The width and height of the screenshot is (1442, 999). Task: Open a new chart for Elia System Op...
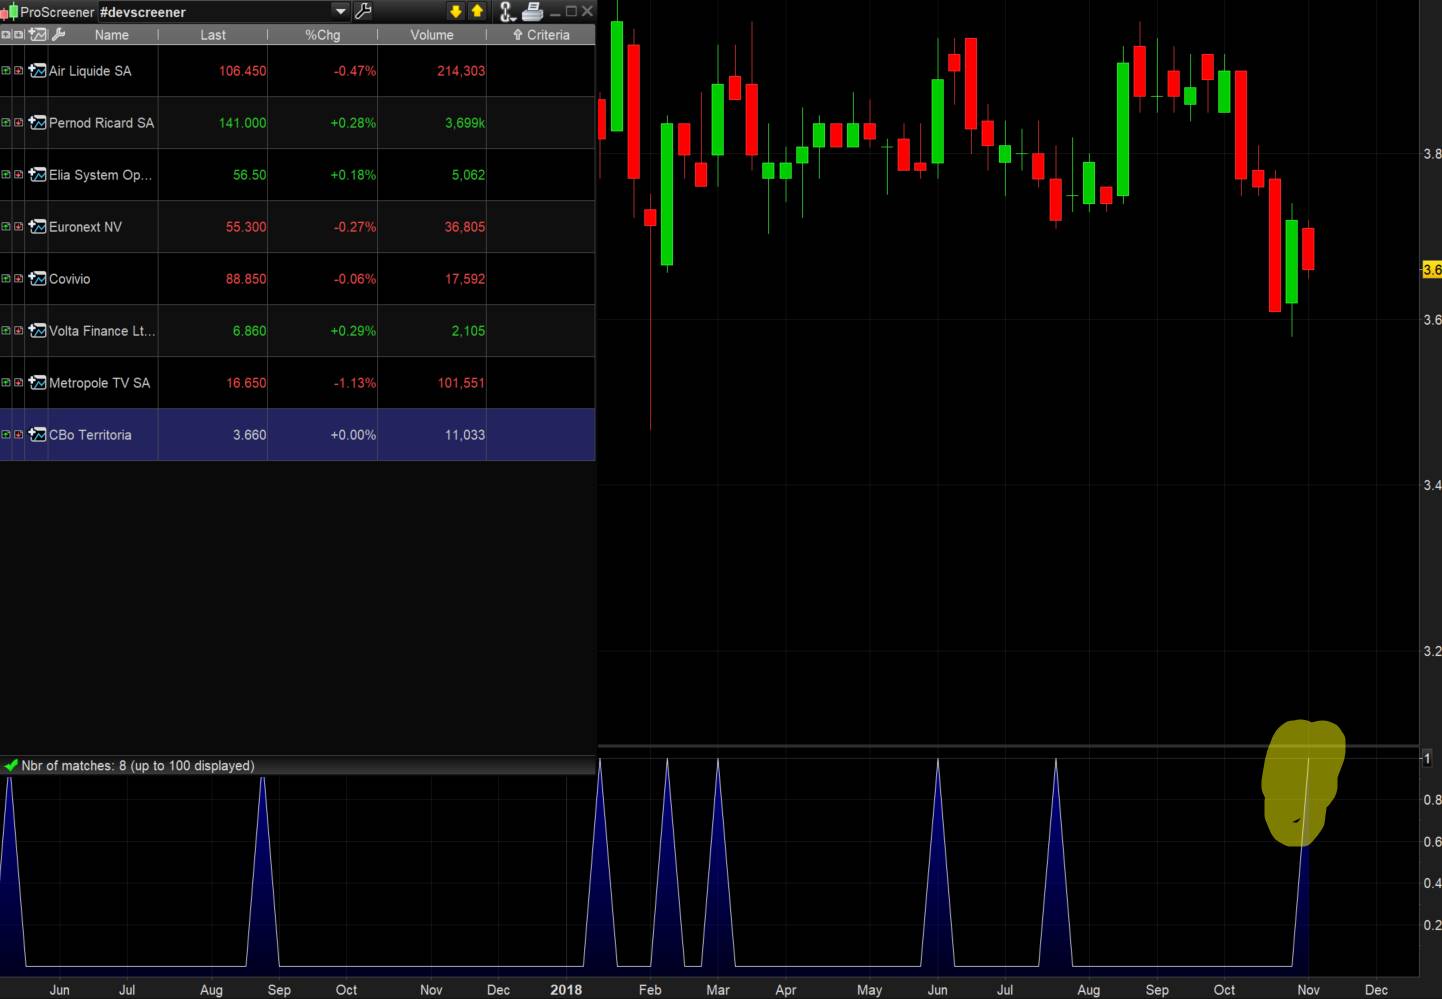pyautogui.click(x=38, y=175)
